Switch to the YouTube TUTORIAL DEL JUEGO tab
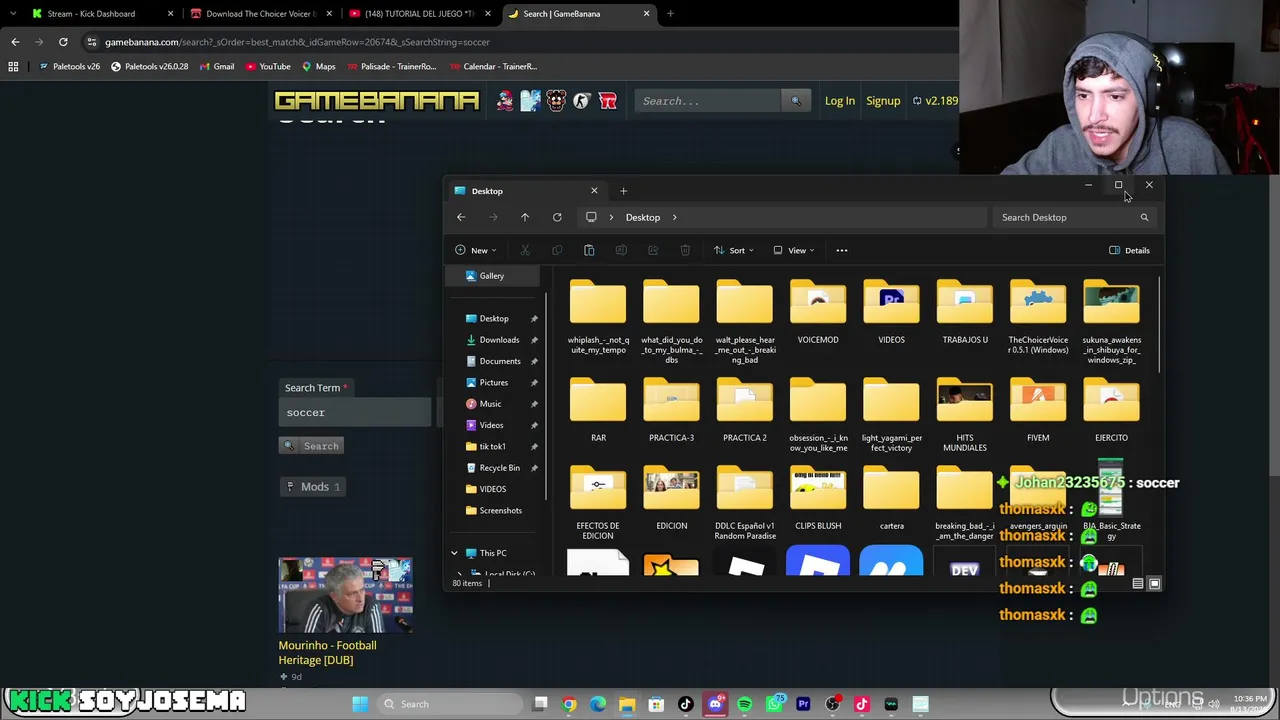This screenshot has height=720, width=1280. pyautogui.click(x=419, y=14)
